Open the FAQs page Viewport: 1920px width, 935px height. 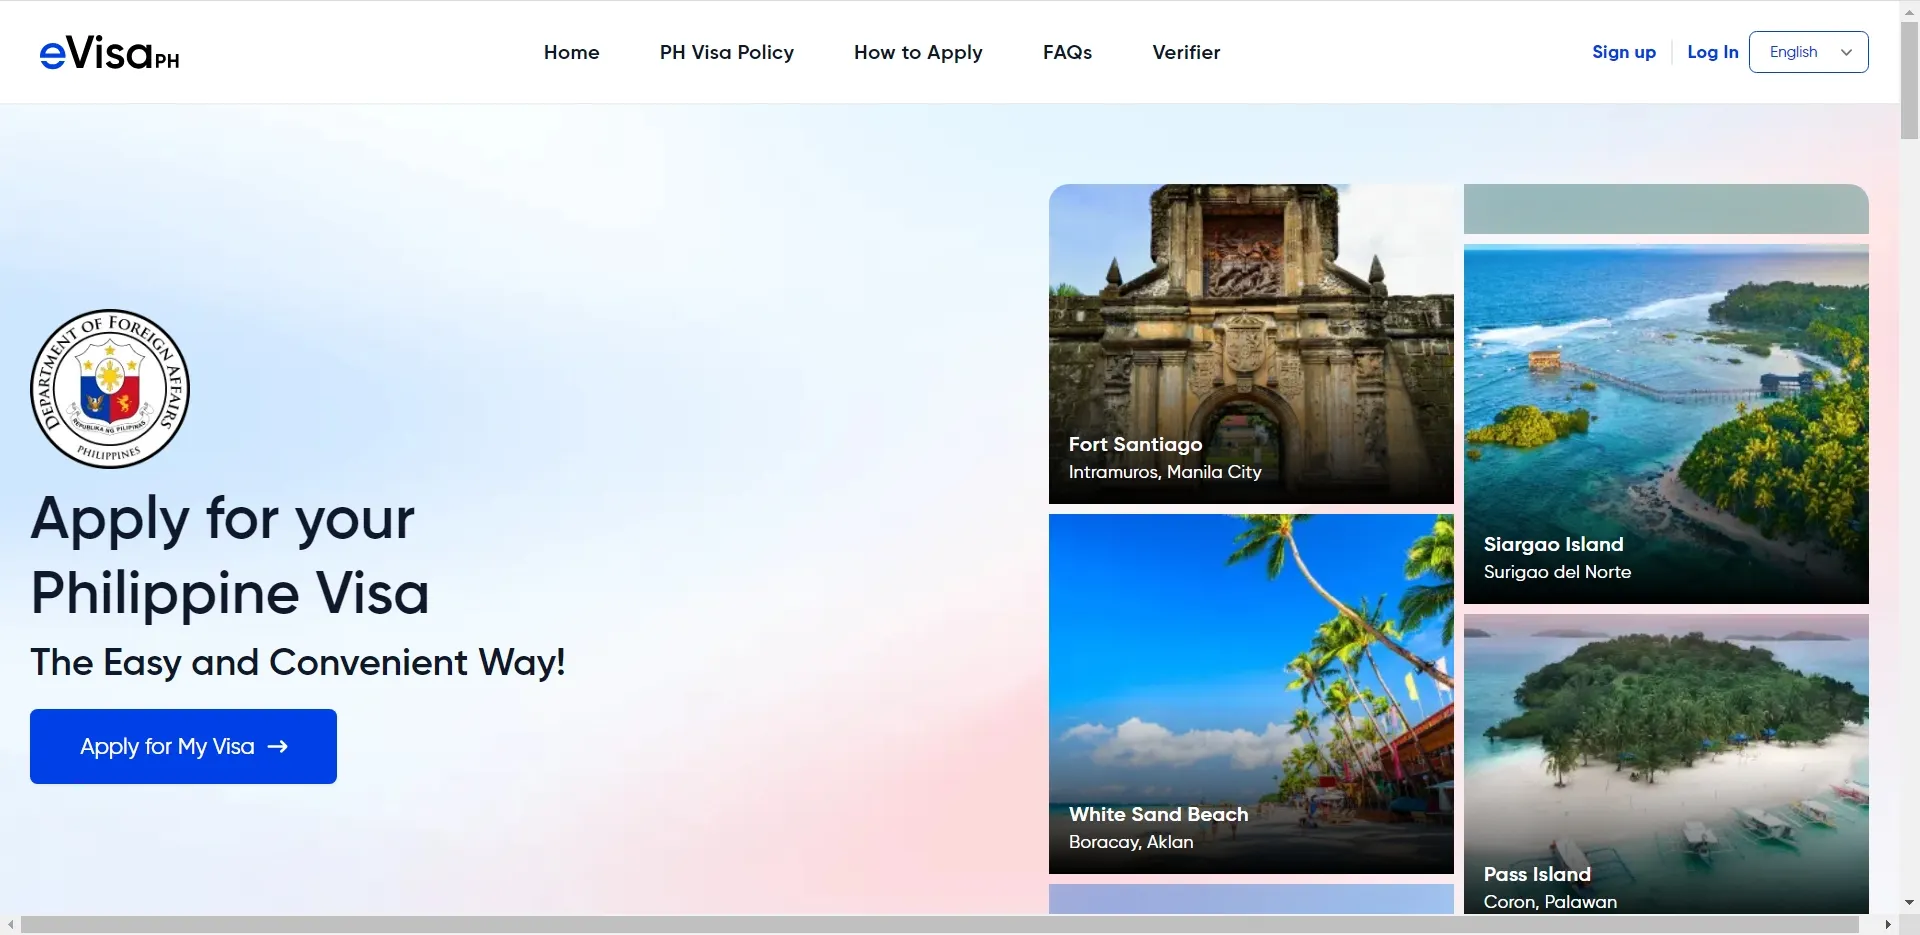click(x=1067, y=52)
